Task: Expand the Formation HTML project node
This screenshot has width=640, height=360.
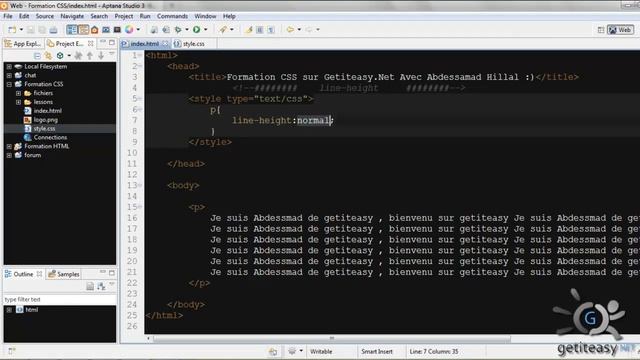Action: (9, 147)
